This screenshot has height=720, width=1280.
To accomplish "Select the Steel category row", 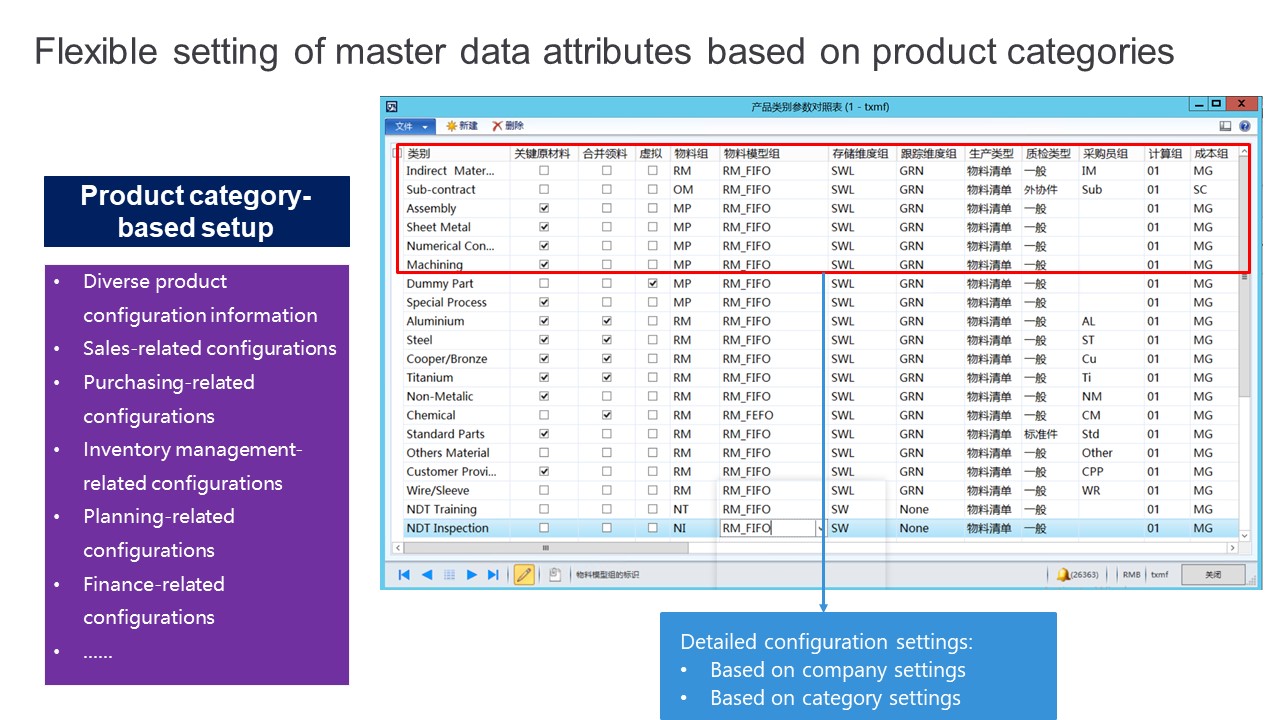I will (x=821, y=340).
